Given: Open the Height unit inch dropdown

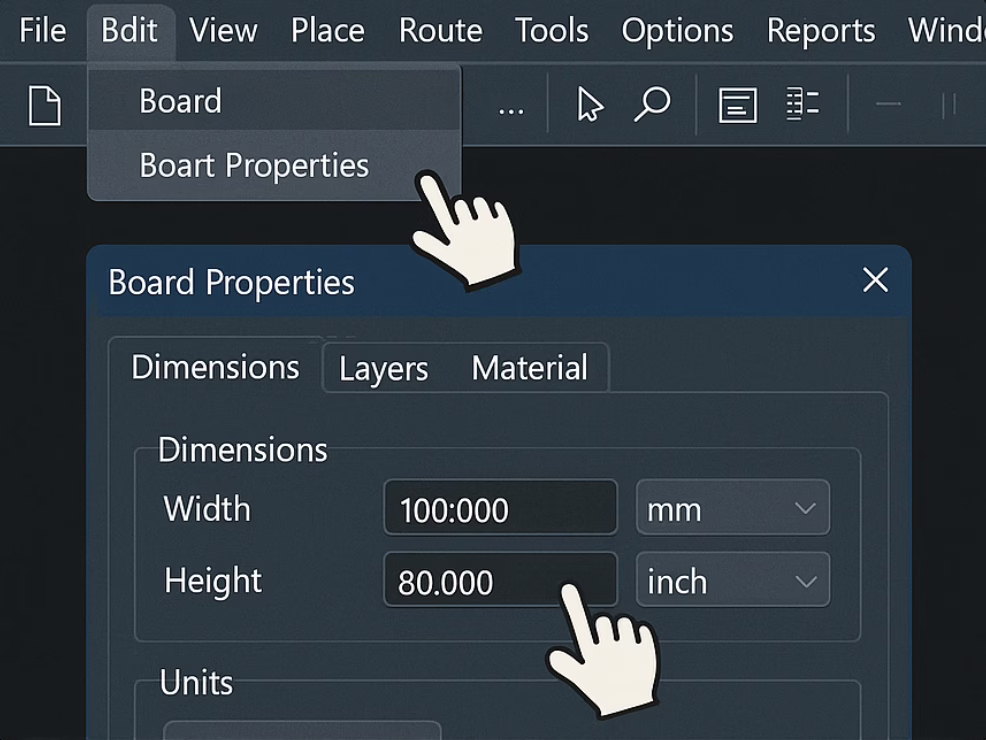Looking at the screenshot, I should (x=733, y=580).
